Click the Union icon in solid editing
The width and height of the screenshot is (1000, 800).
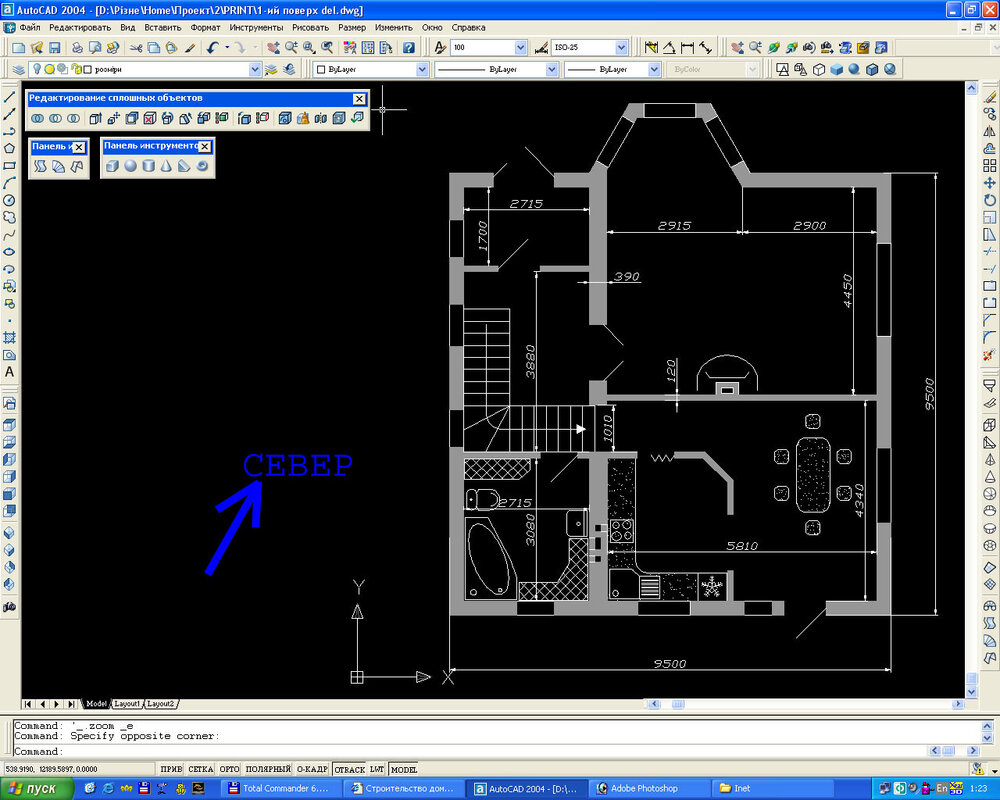pyautogui.click(x=38, y=118)
